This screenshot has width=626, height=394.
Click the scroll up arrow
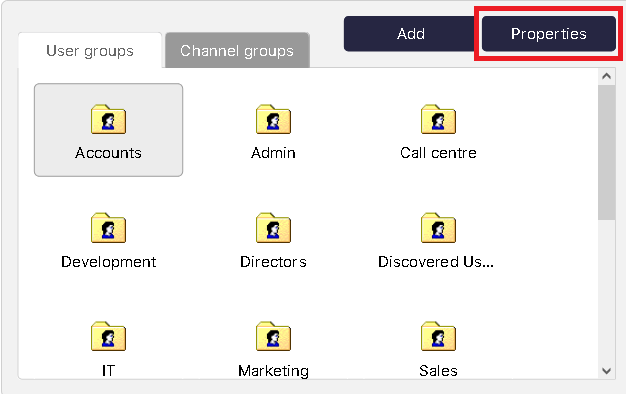tap(606, 76)
